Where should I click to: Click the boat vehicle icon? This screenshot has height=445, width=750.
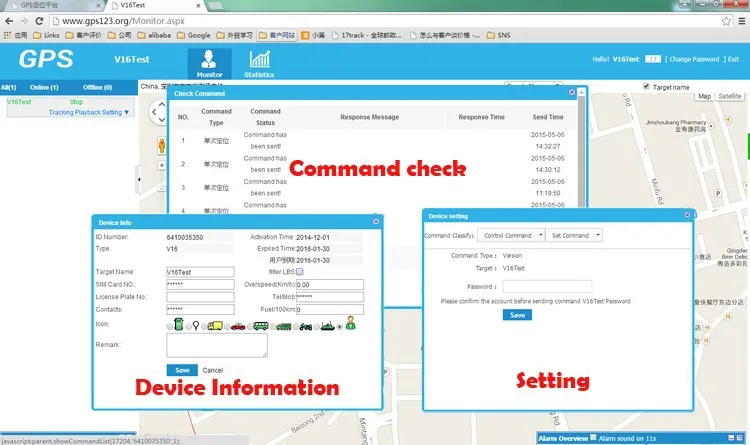coord(328,326)
